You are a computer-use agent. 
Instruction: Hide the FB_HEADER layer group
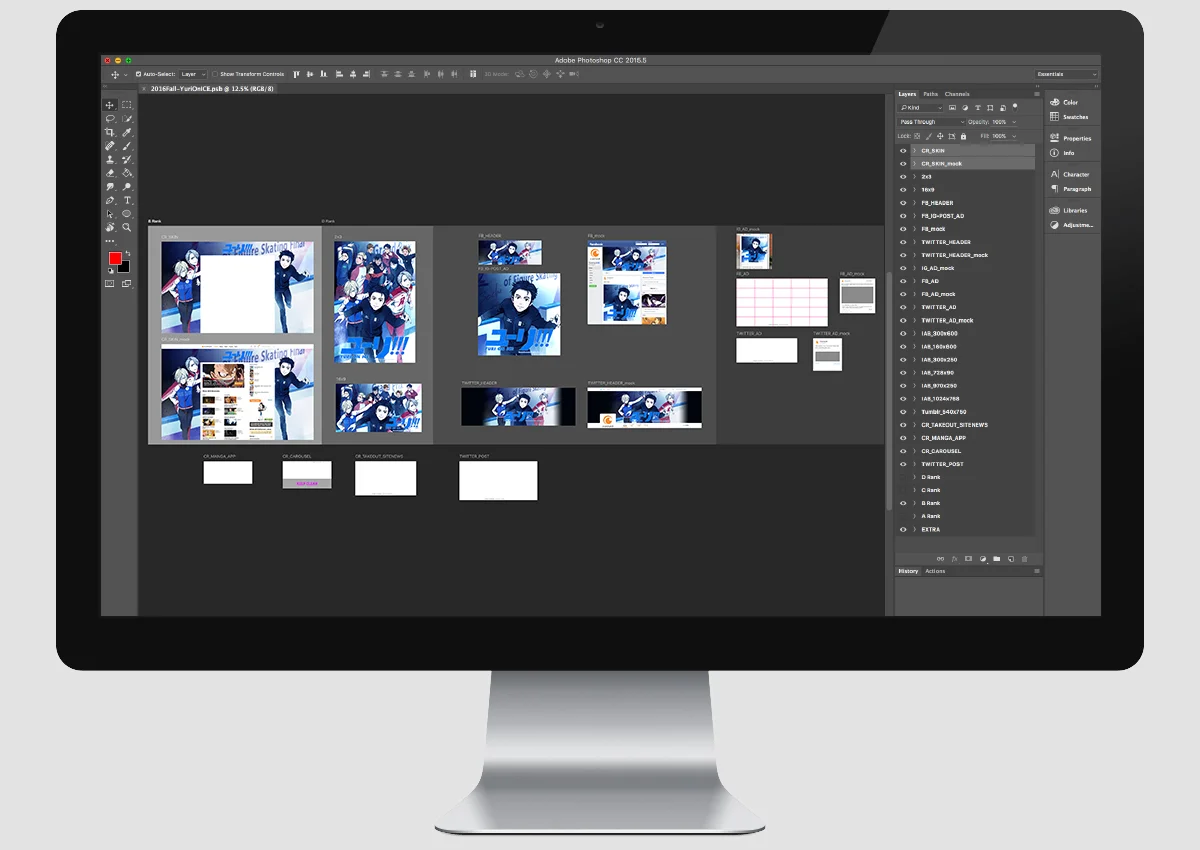point(903,203)
